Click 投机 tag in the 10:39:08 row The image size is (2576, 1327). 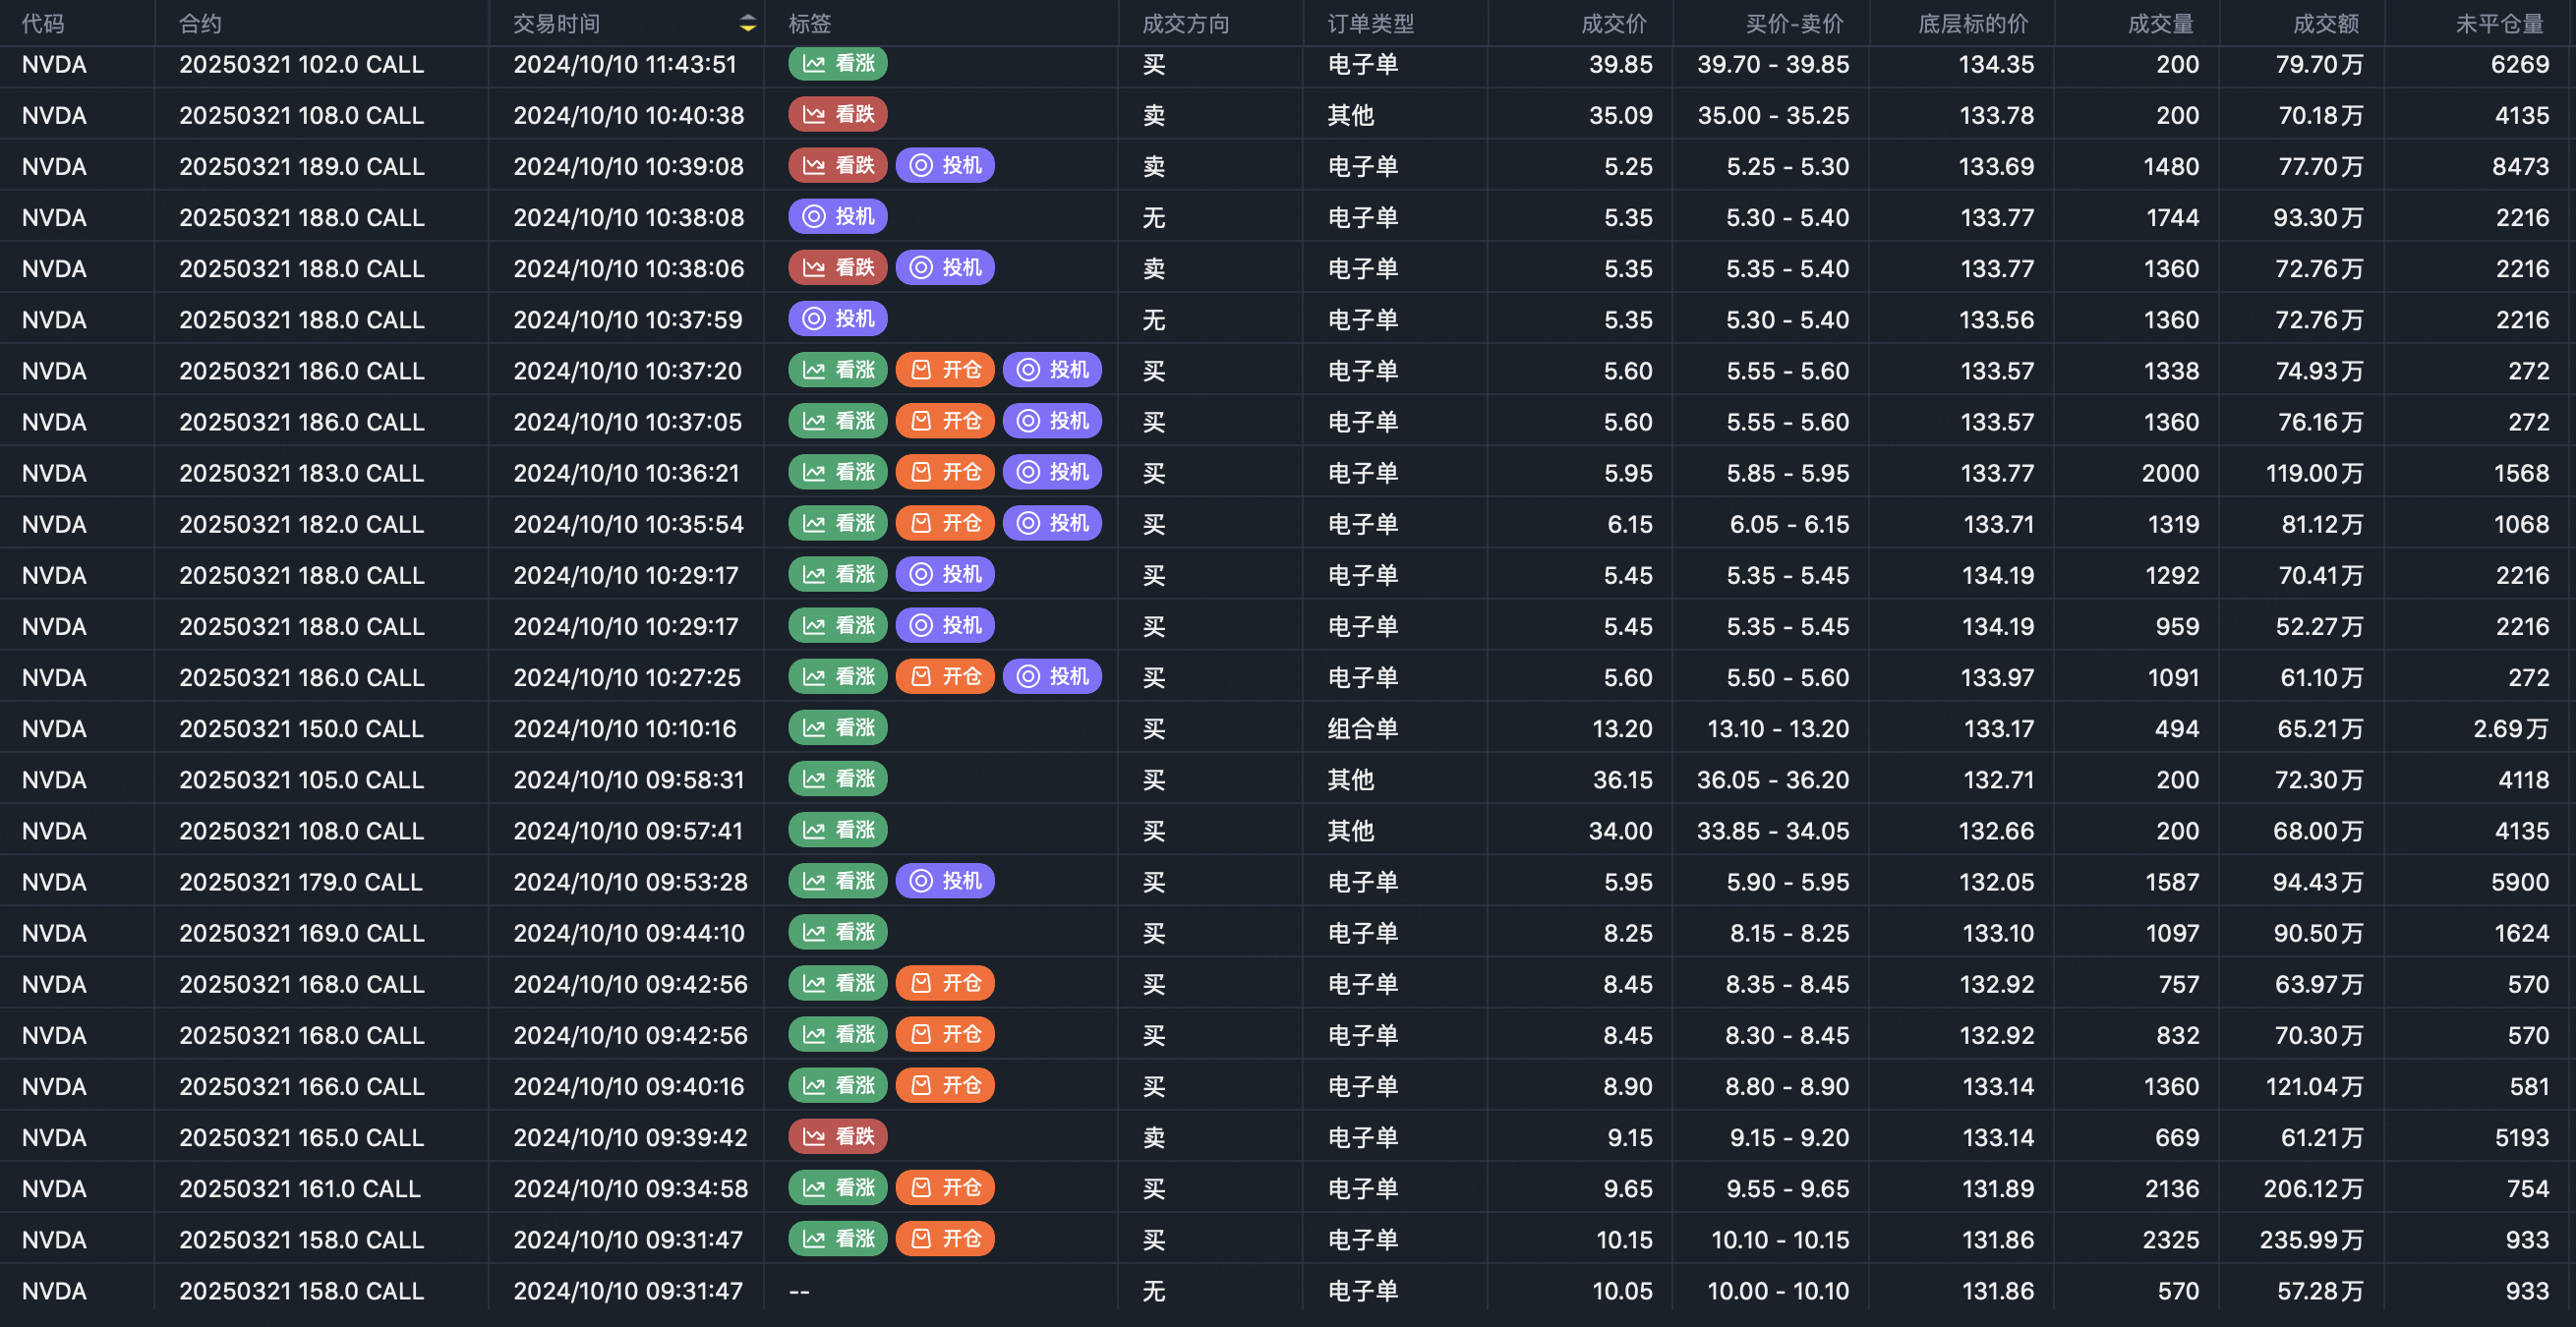(945, 166)
